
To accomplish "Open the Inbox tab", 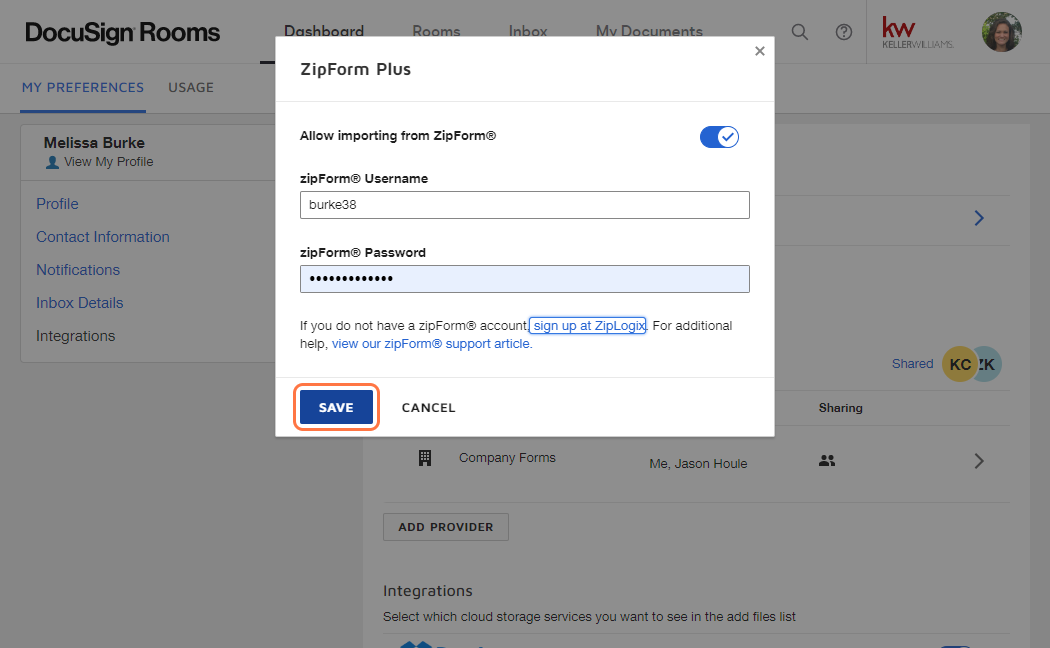I will pyautogui.click(x=528, y=31).
